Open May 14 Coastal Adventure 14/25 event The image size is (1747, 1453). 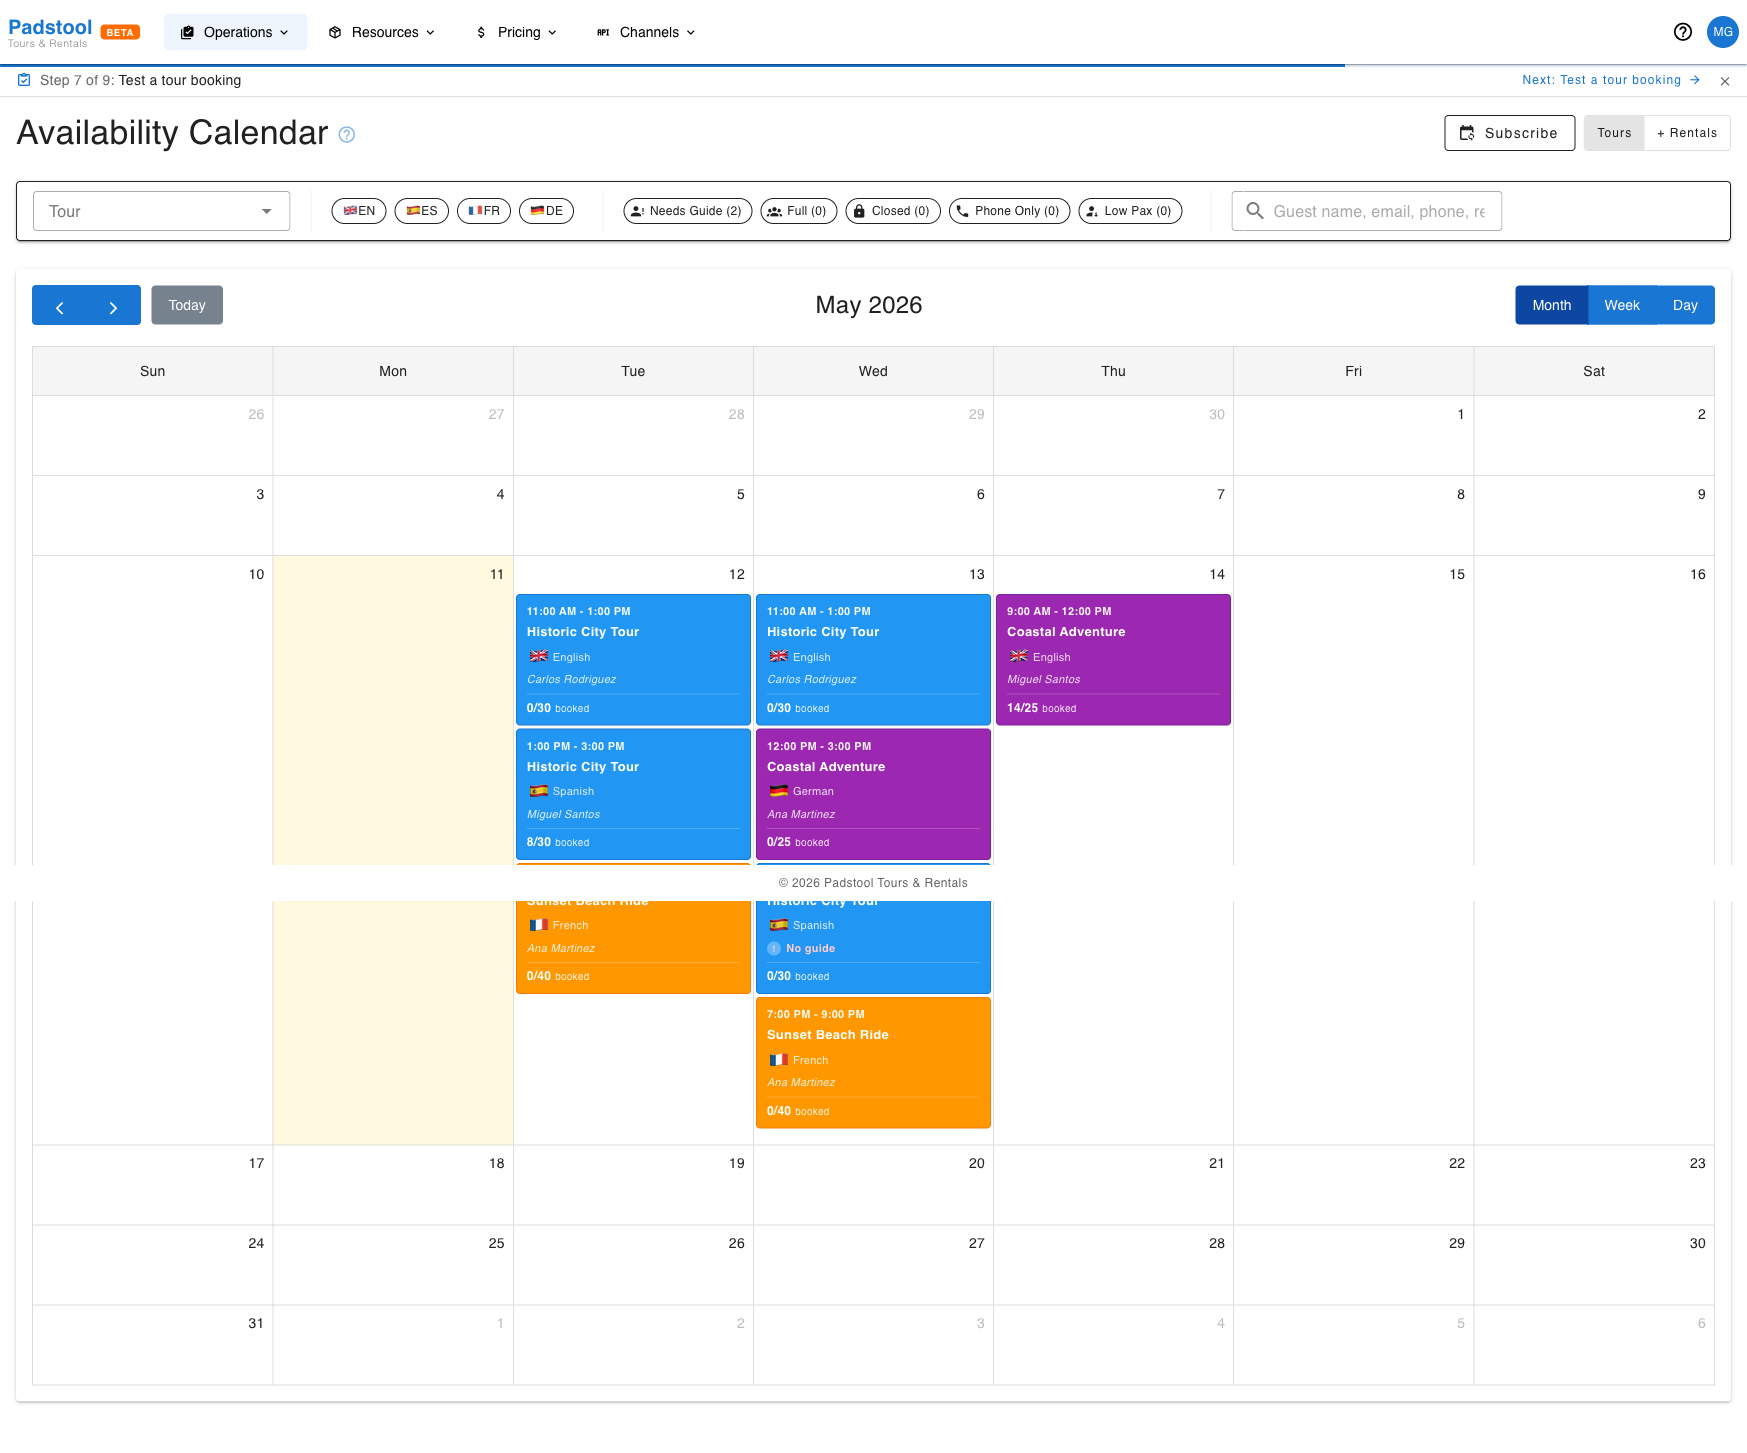pos(1113,660)
